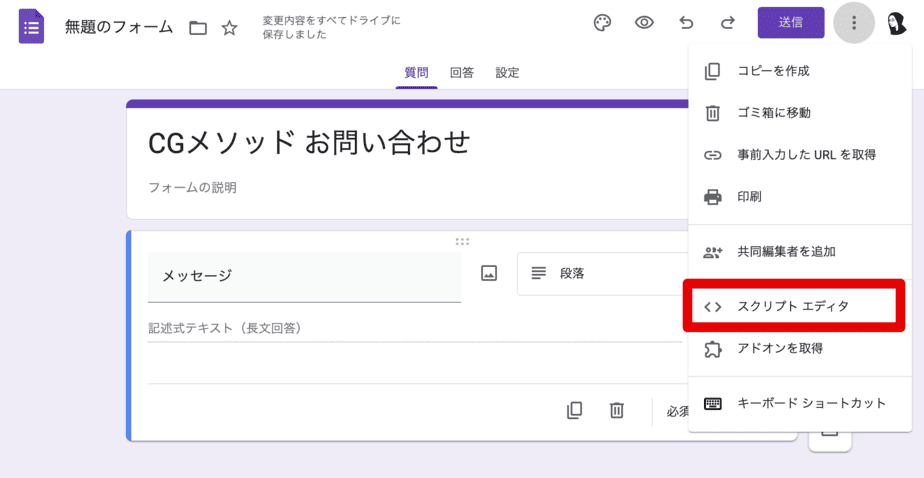Click the Google Forms home icon
The height and width of the screenshot is (478, 924).
31,26
